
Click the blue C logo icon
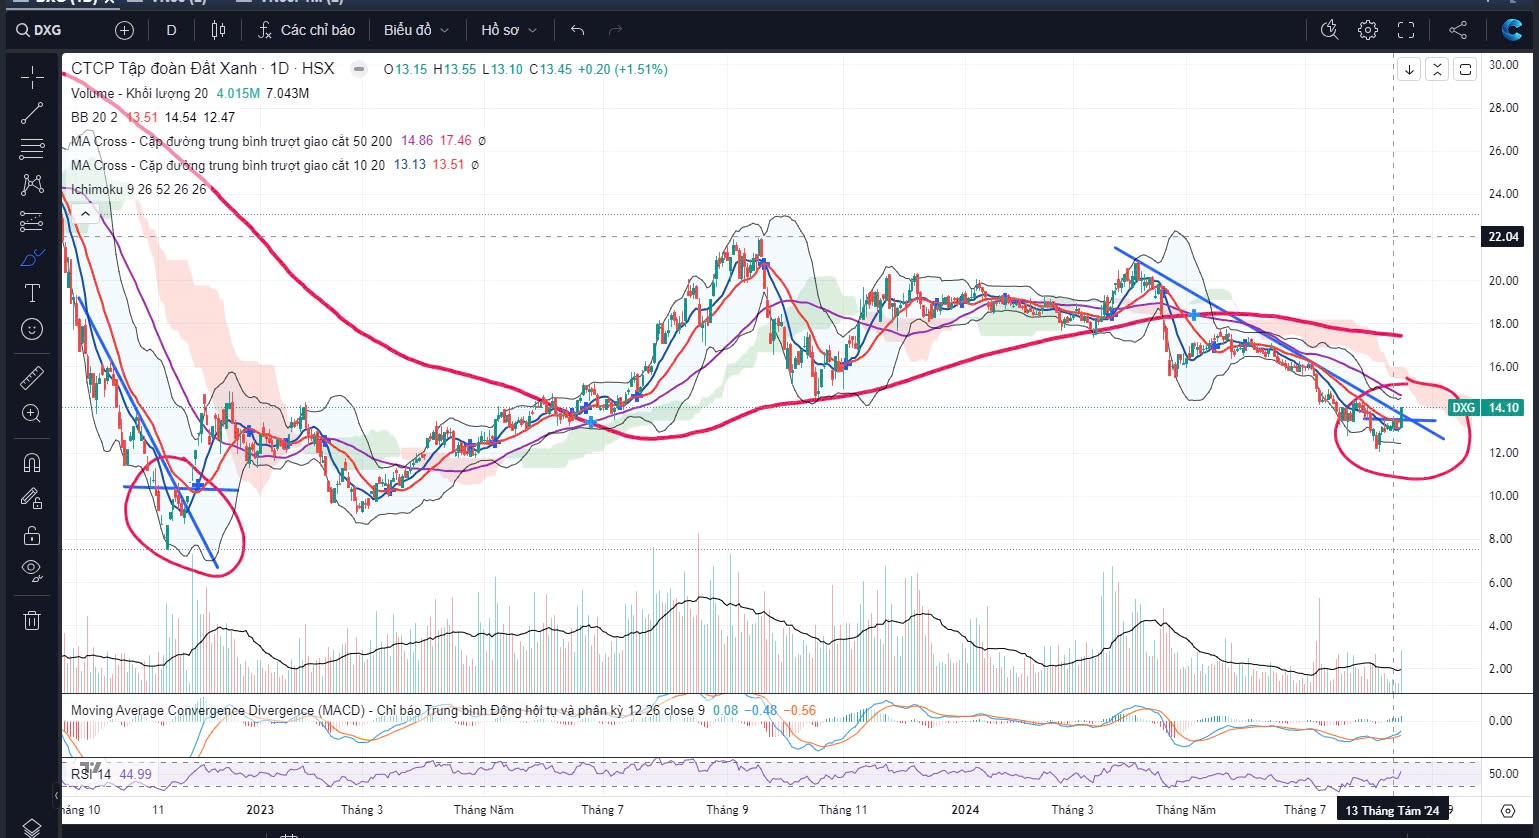(x=1512, y=30)
